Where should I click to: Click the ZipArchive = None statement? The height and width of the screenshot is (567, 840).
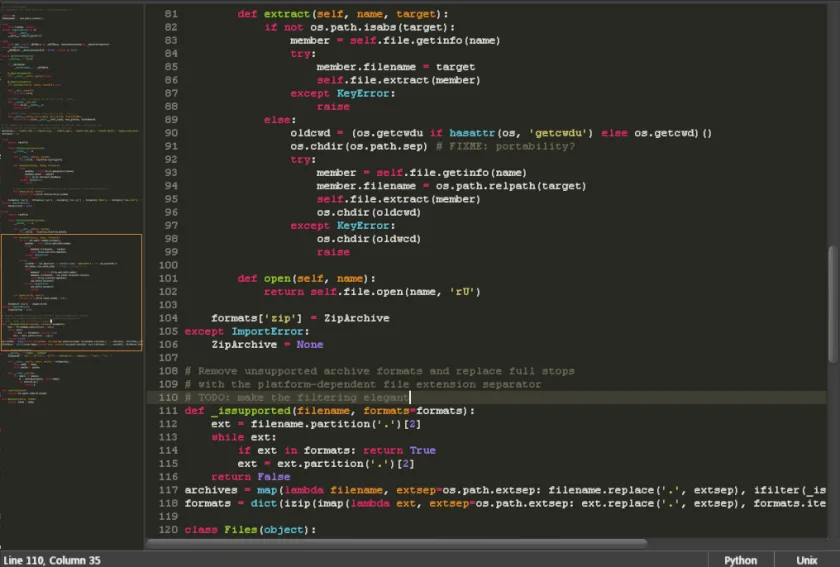(267, 345)
